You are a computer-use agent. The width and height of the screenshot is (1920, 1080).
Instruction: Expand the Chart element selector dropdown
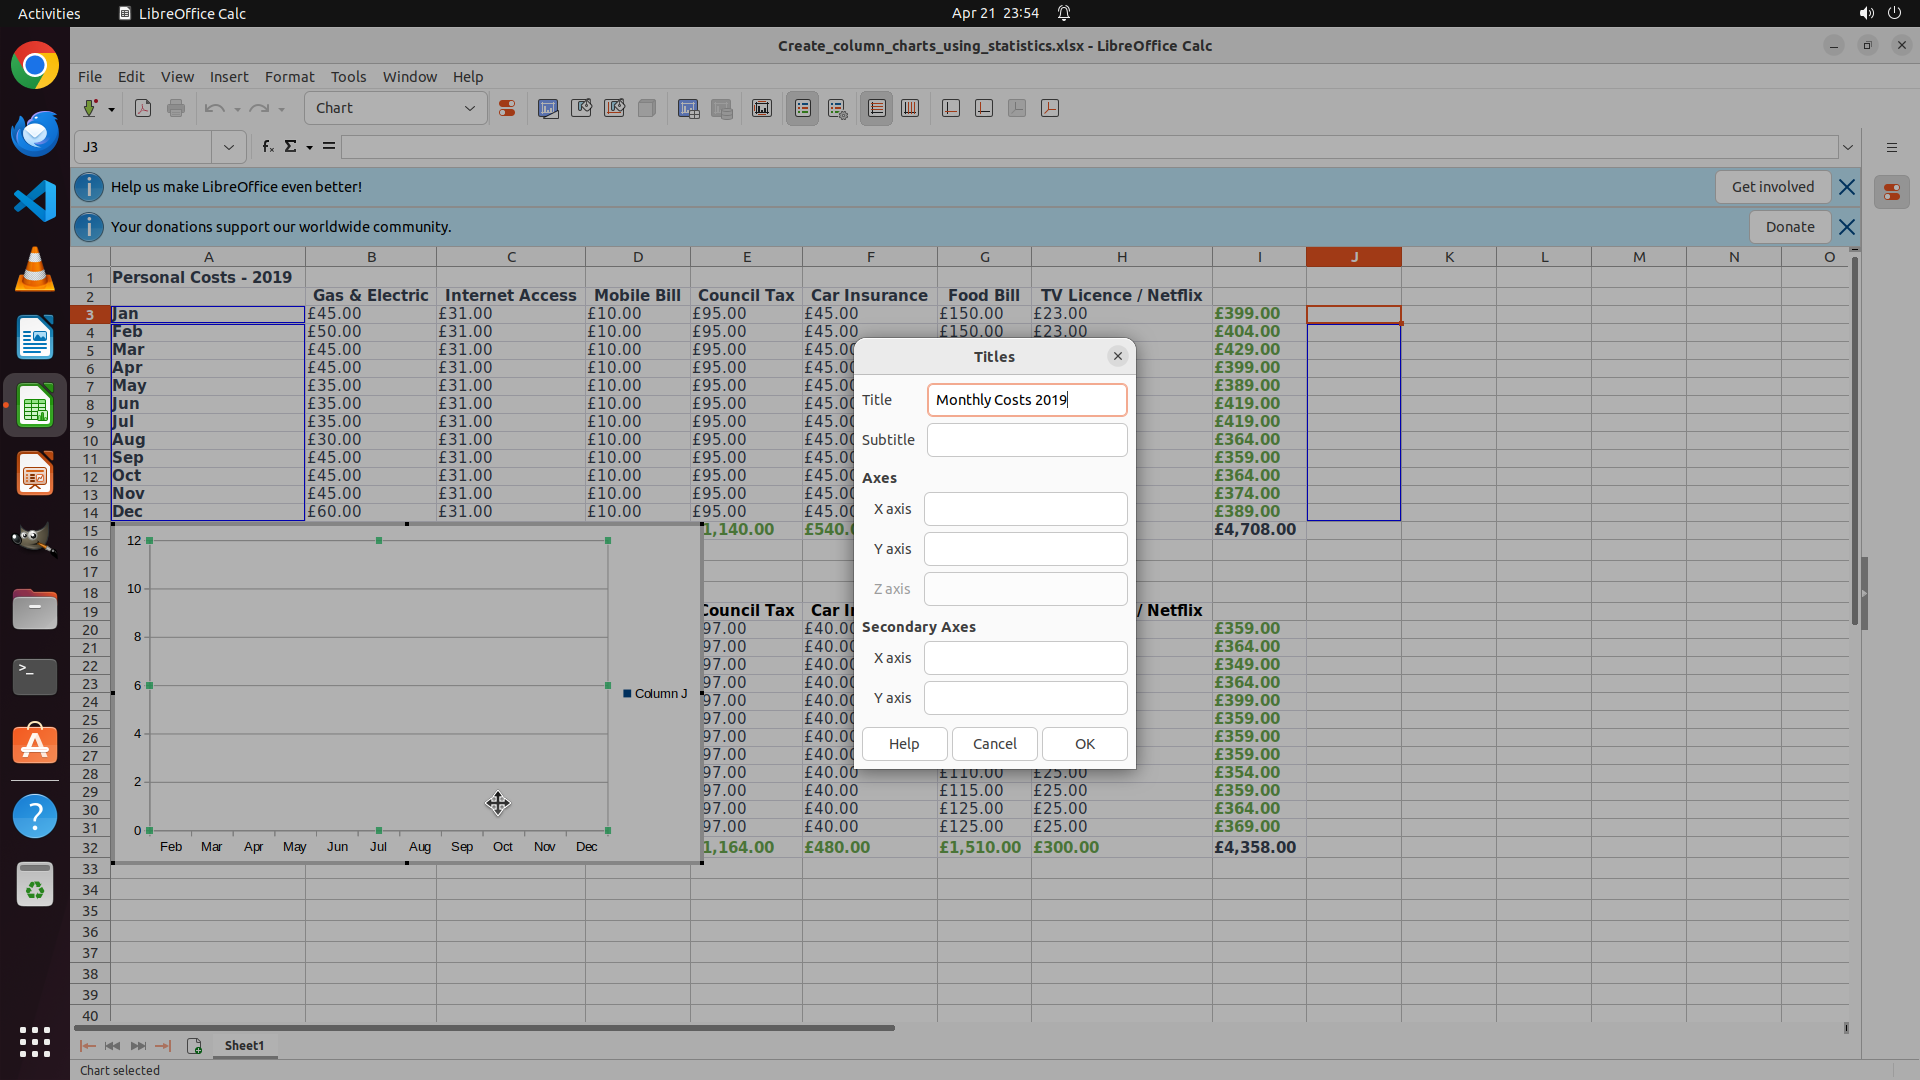pyautogui.click(x=469, y=108)
